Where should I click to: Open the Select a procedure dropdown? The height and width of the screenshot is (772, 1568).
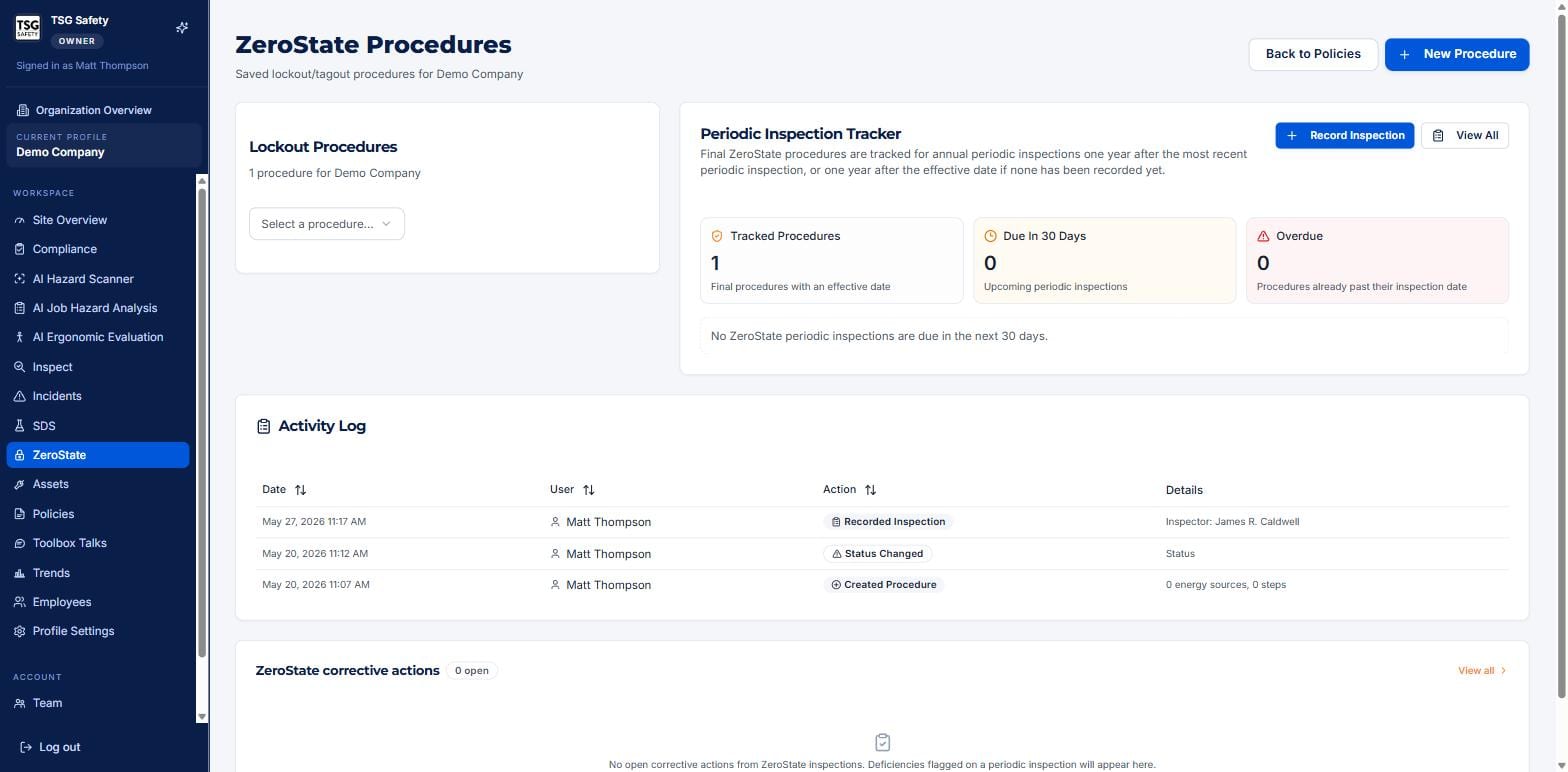click(327, 224)
